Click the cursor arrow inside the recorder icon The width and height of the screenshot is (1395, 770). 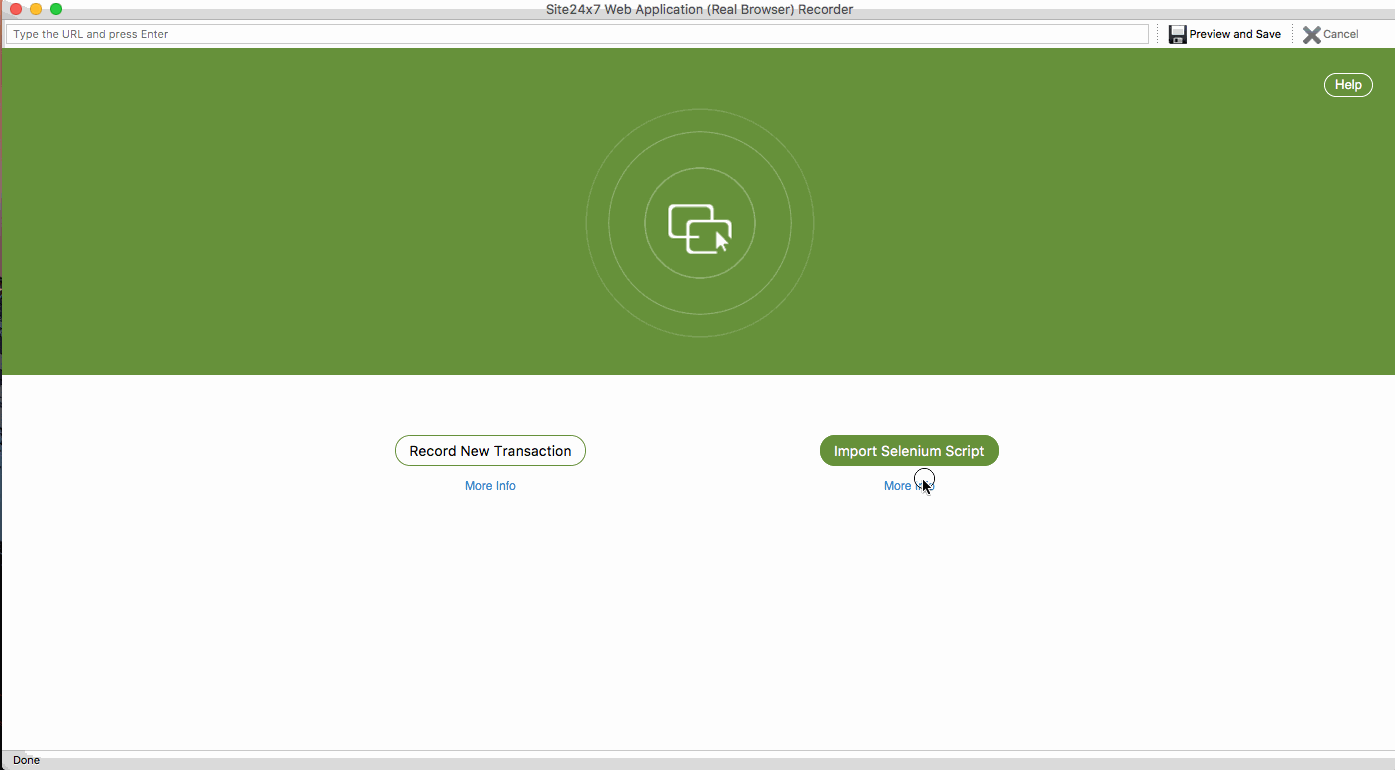pyautogui.click(x=718, y=239)
